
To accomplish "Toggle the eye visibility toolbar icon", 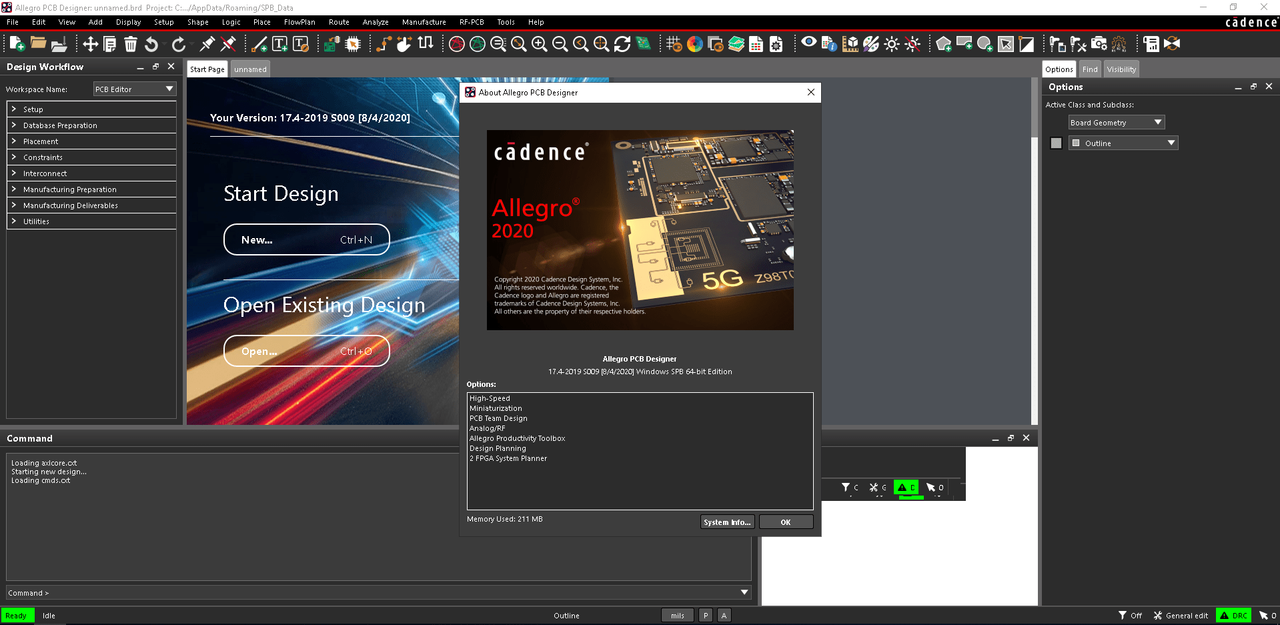I will [809, 44].
